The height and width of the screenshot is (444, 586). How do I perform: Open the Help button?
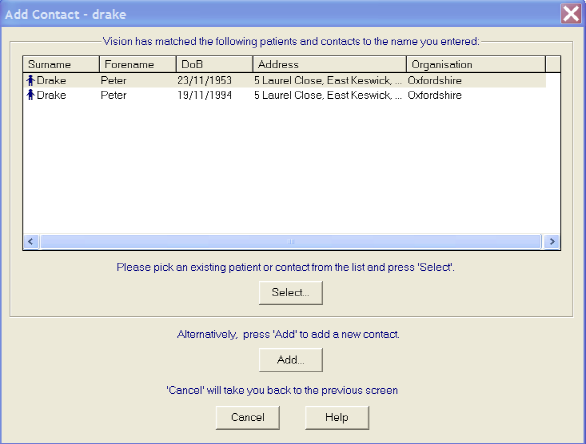pyautogui.click(x=337, y=417)
